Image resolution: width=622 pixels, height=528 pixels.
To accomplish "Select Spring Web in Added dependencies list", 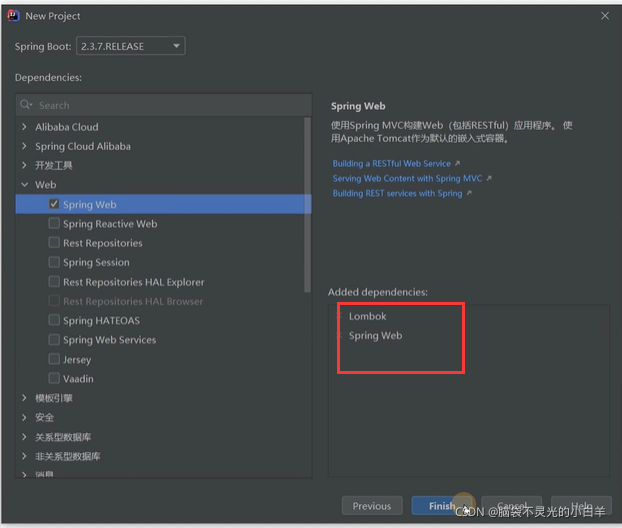I will pyautogui.click(x=375, y=336).
